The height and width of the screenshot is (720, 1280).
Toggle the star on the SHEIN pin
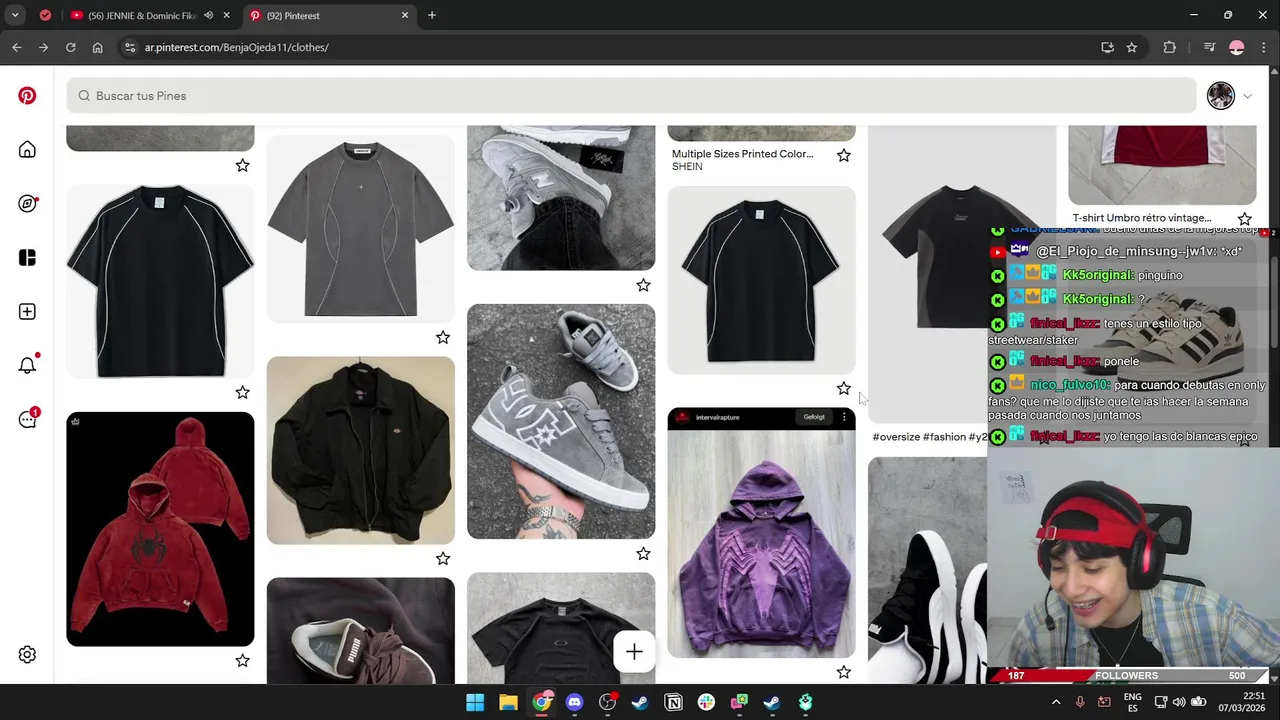[843, 155]
